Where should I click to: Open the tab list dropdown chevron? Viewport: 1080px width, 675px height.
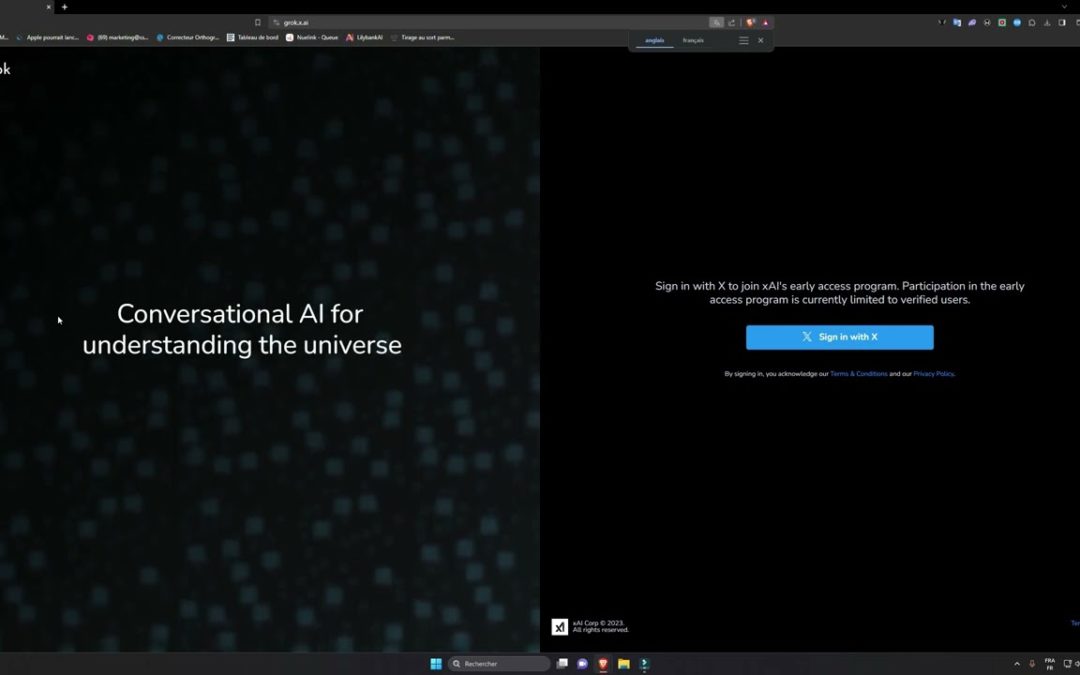[1064, 7]
